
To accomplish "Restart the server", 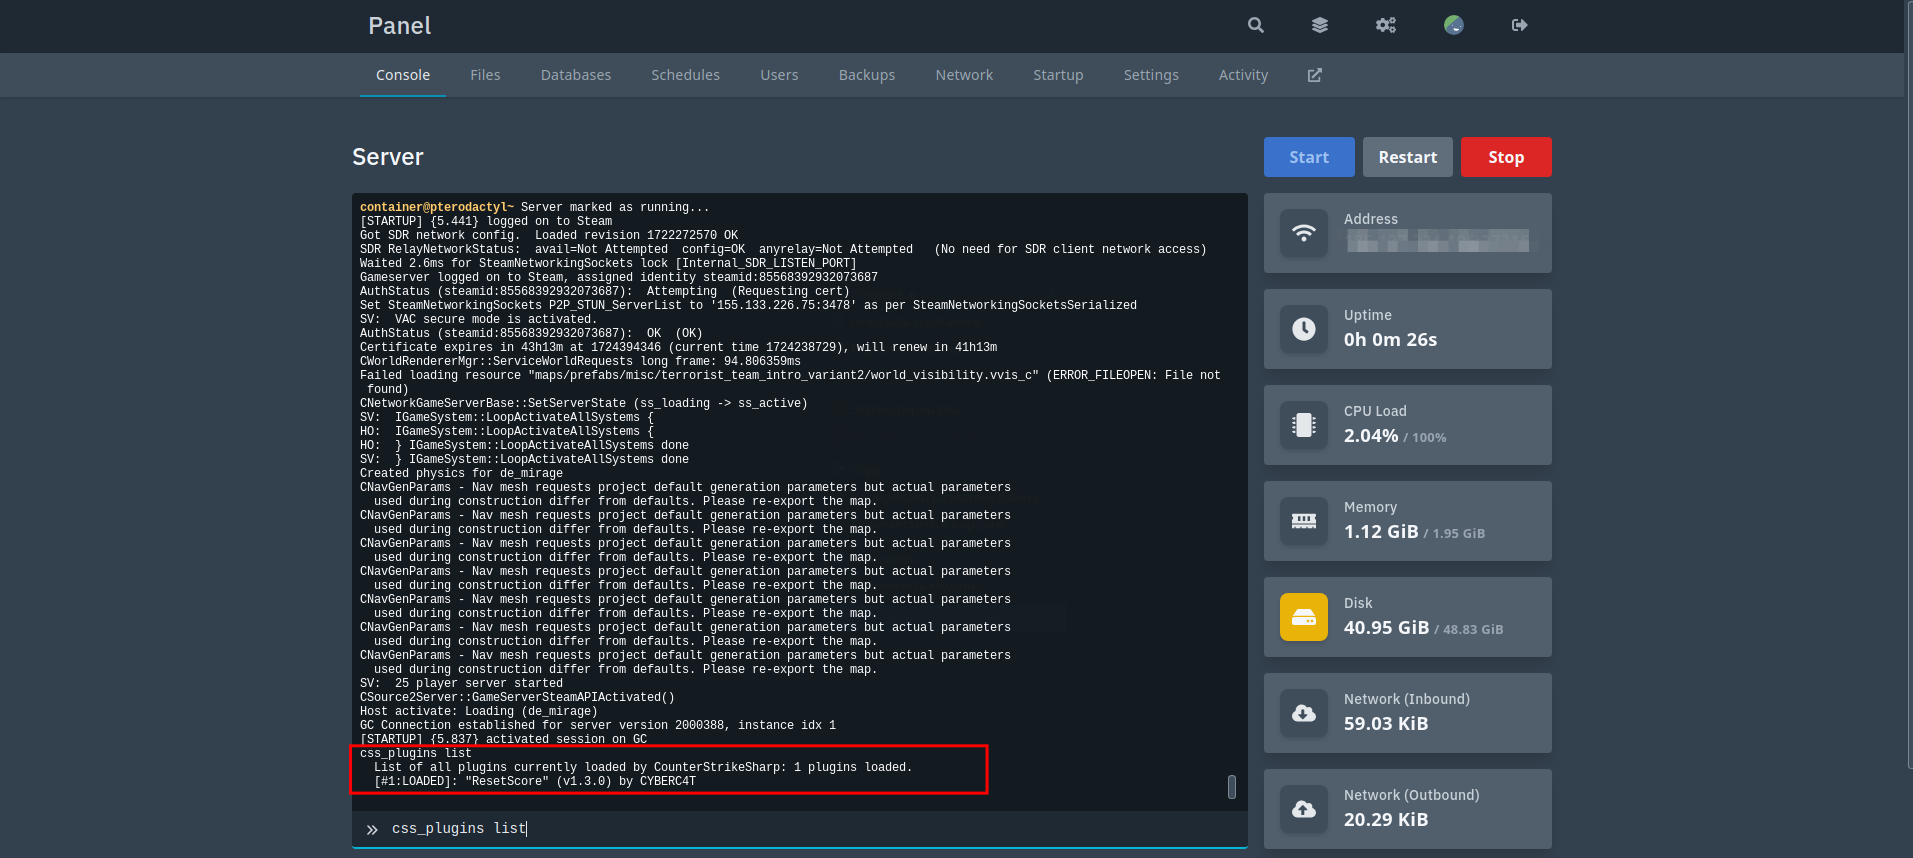I will 1407,157.
